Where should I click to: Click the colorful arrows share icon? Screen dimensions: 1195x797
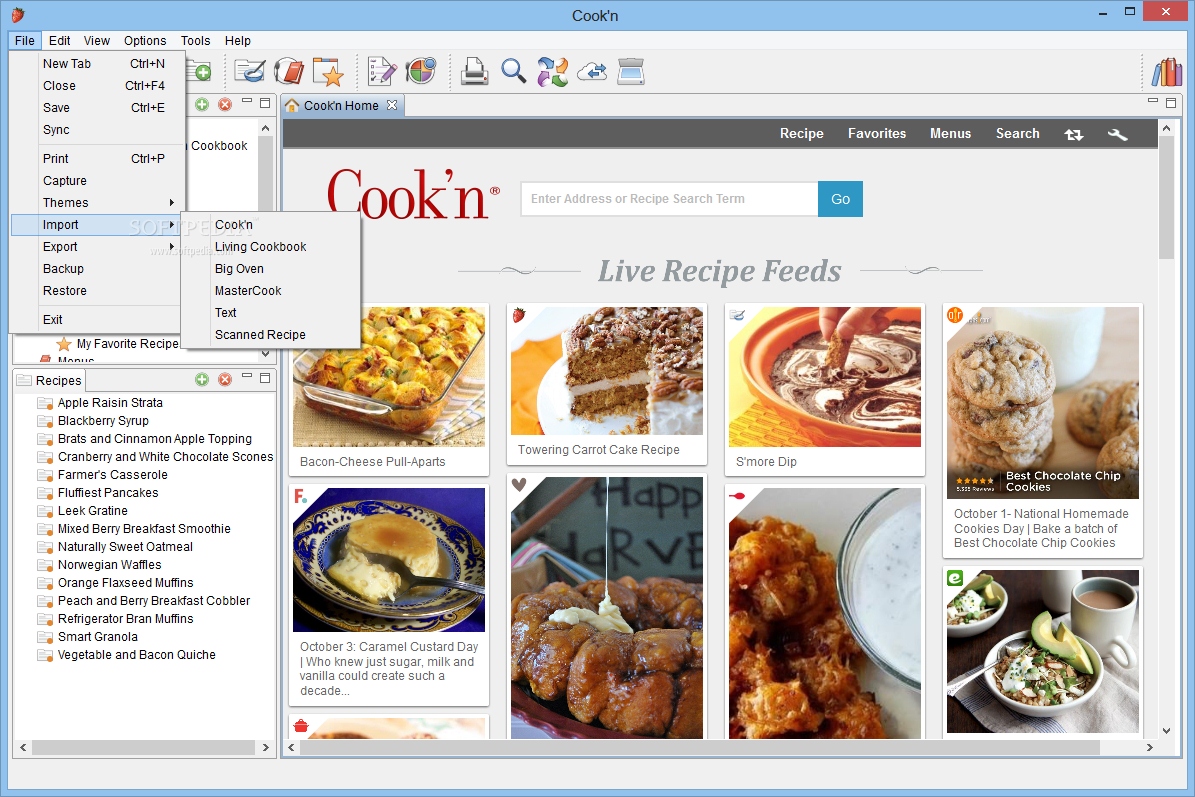pos(553,72)
